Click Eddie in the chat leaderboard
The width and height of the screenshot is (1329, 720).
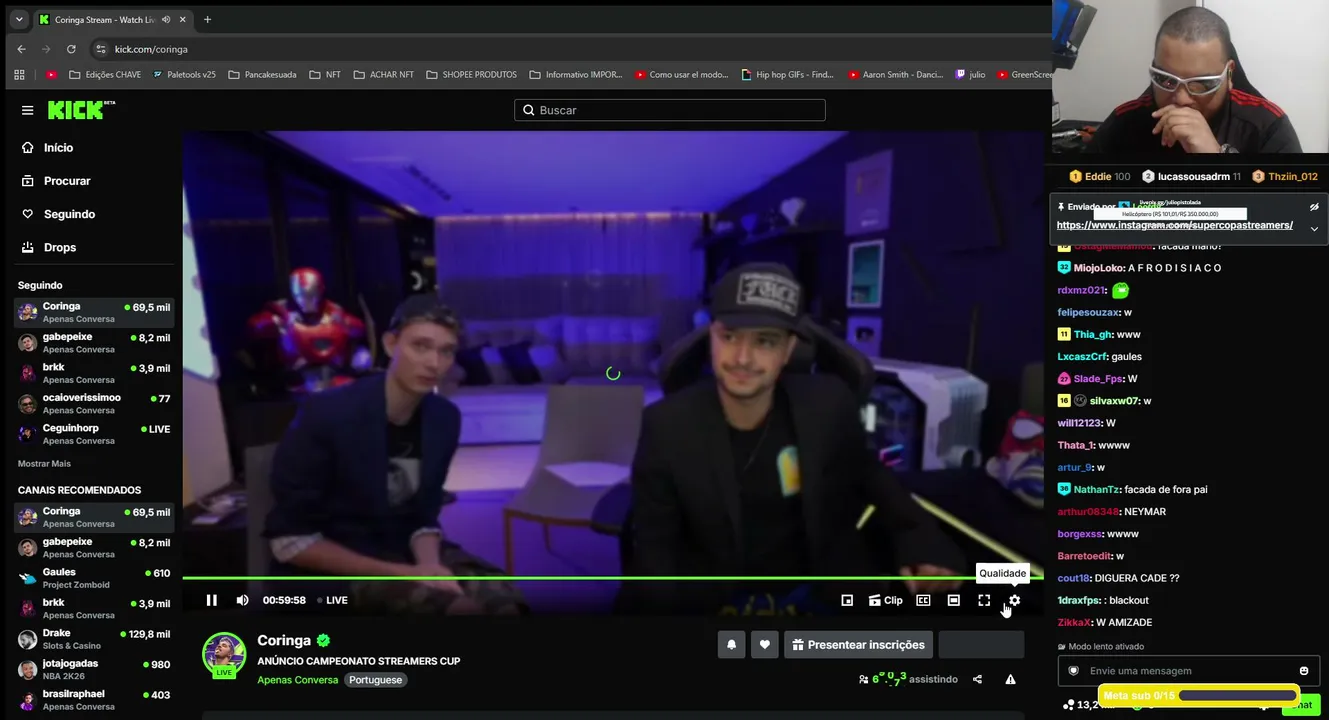click(1100, 177)
